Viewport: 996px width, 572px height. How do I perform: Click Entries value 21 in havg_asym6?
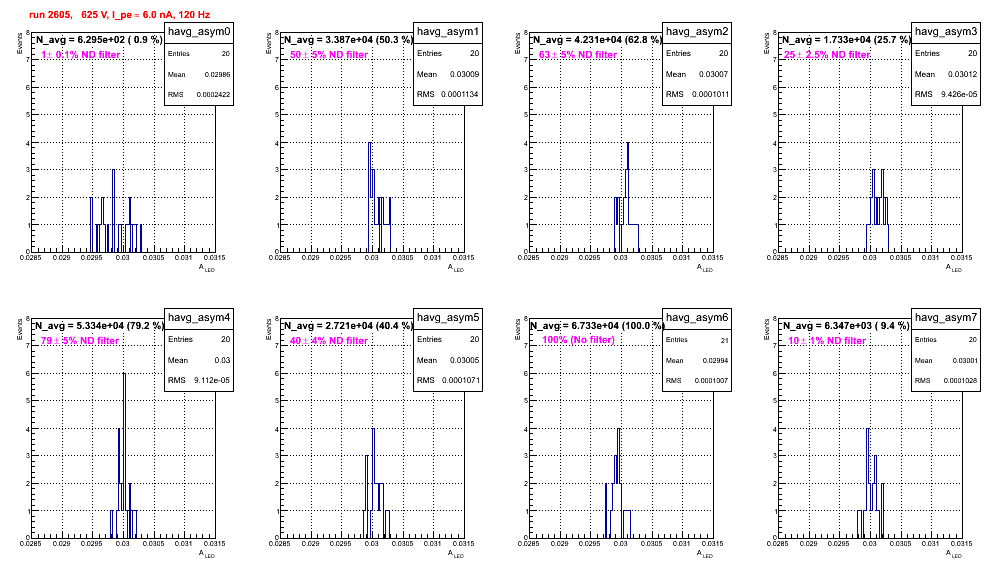click(724, 341)
